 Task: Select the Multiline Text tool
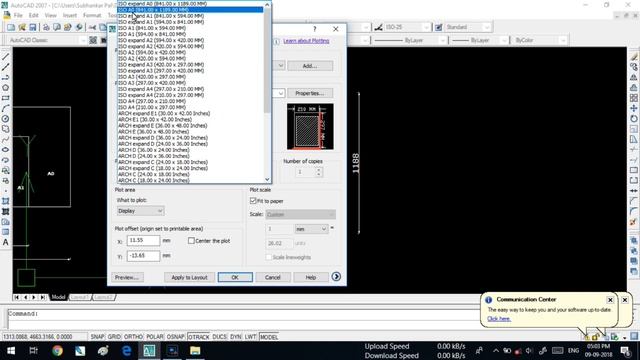pyautogui.click(x=6, y=242)
